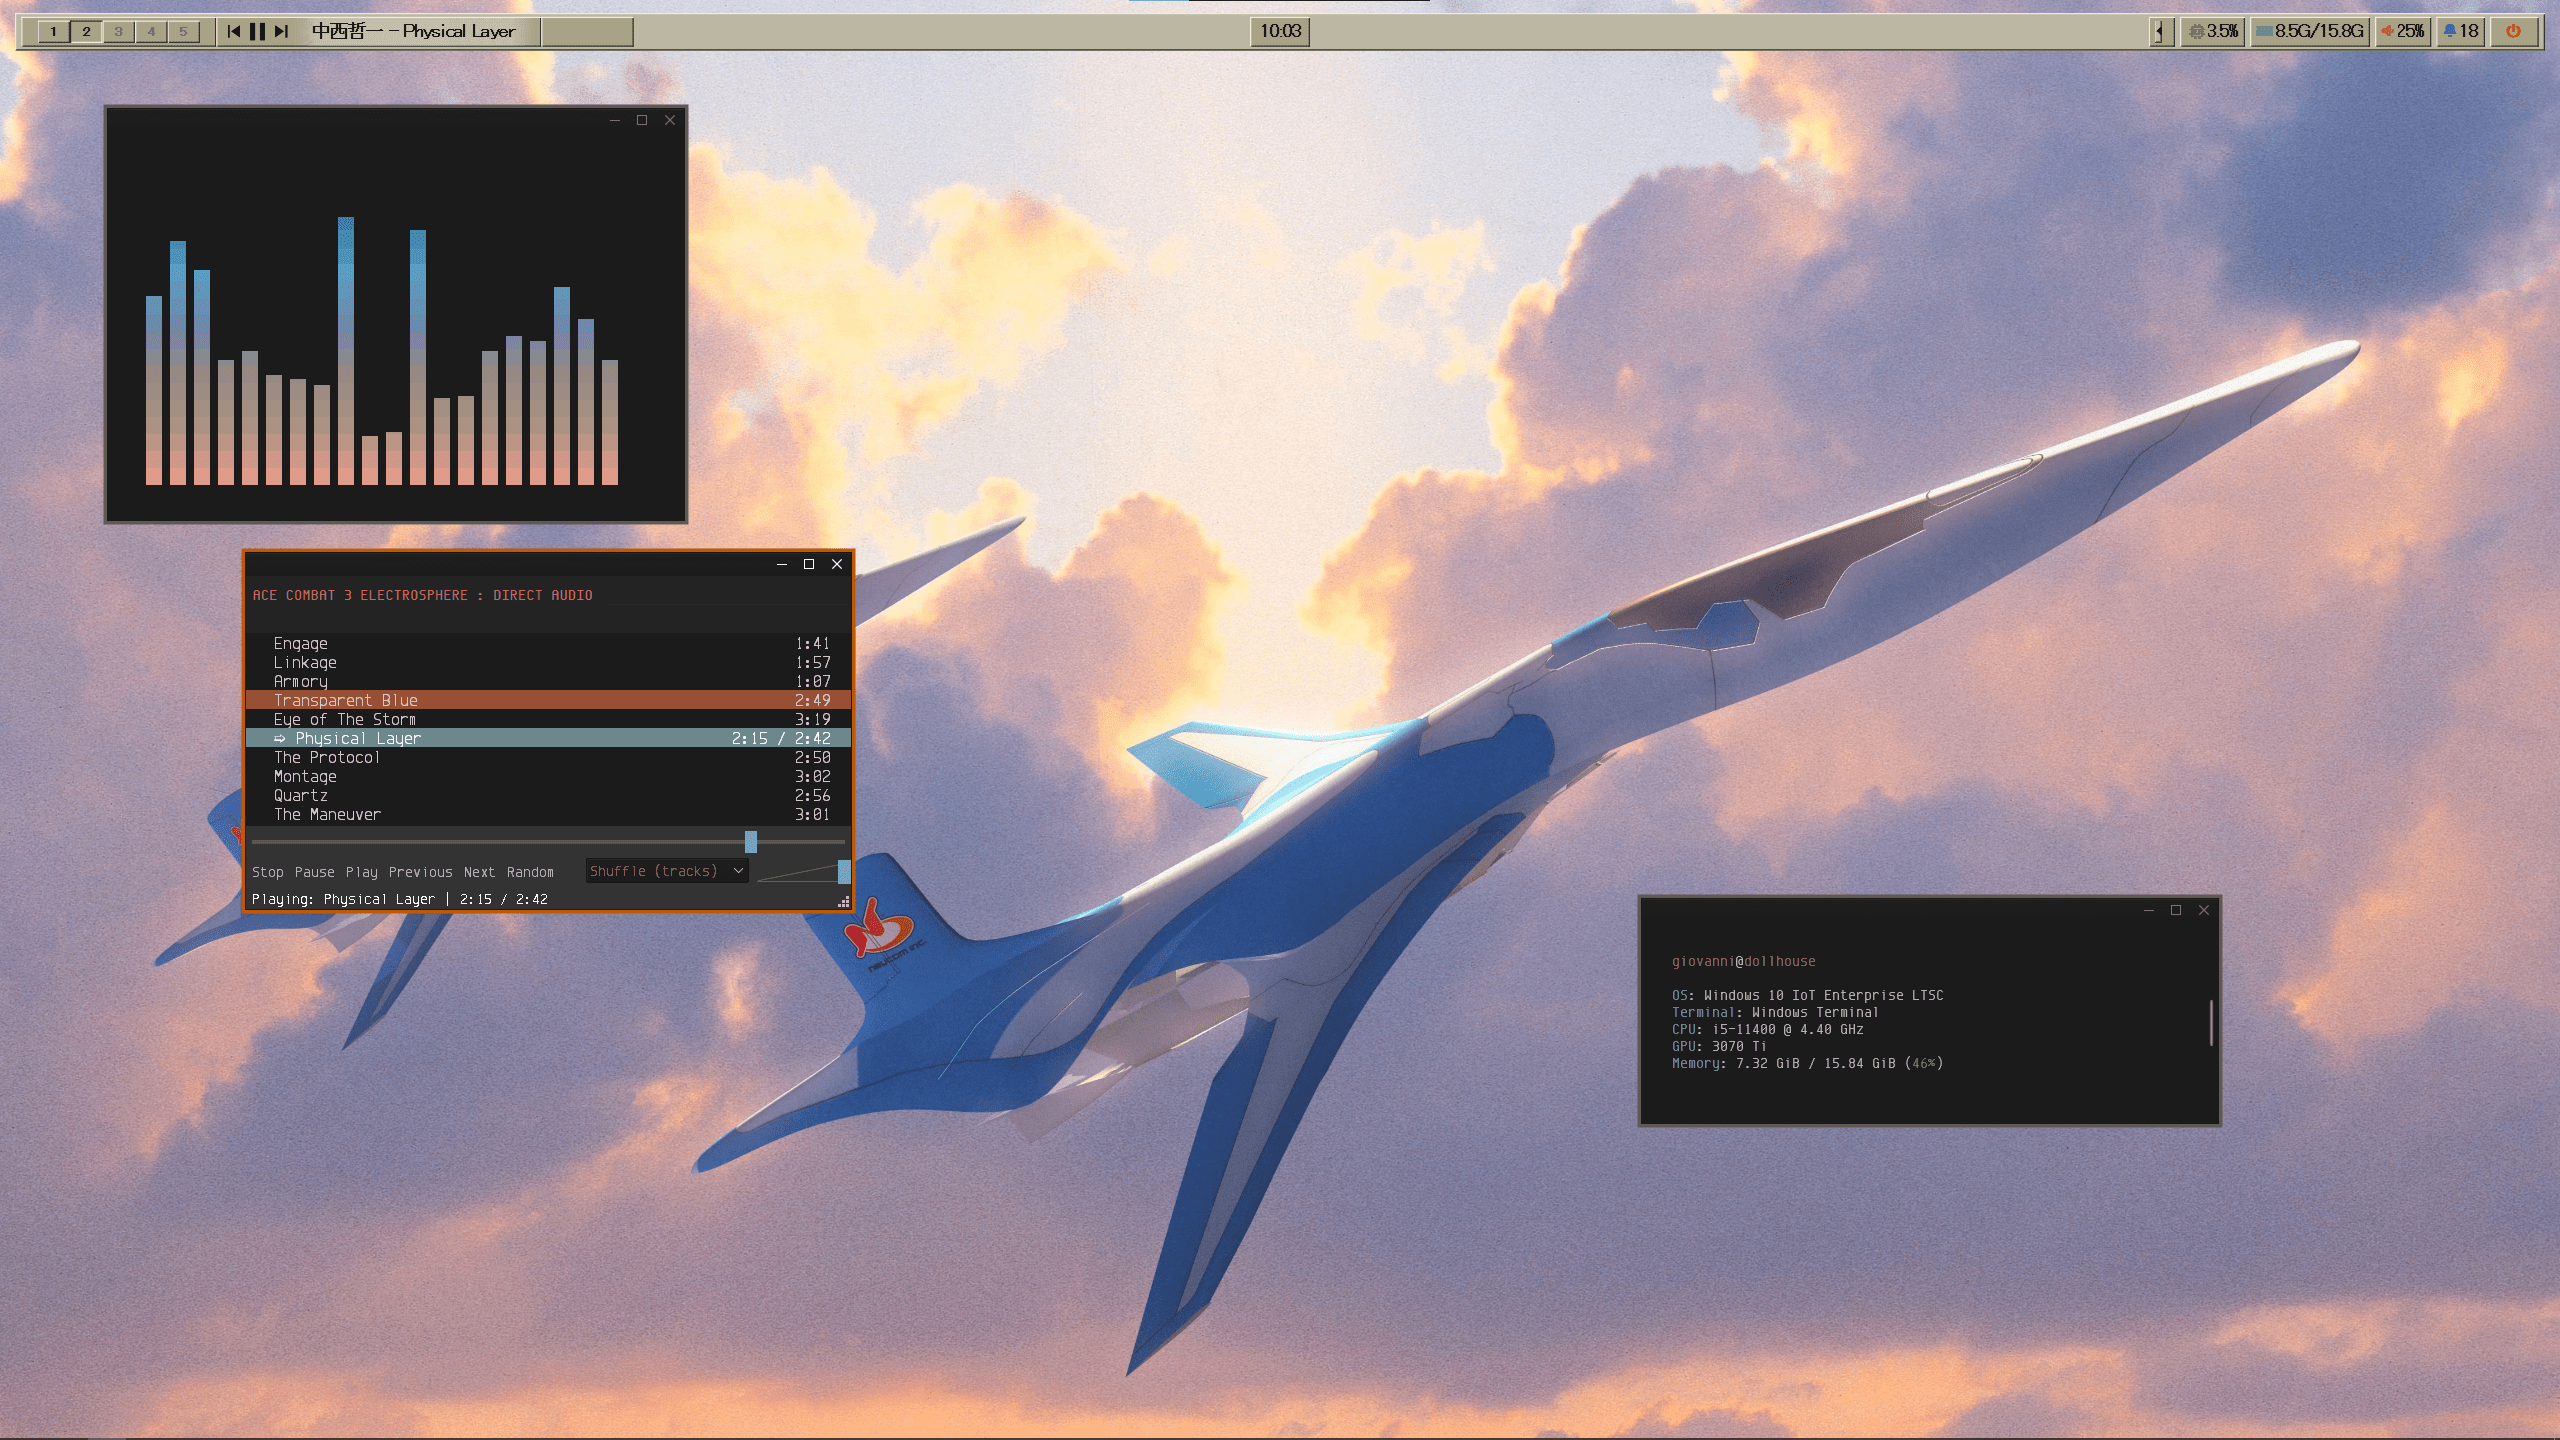Select the playing Physical Layer row

548,739
